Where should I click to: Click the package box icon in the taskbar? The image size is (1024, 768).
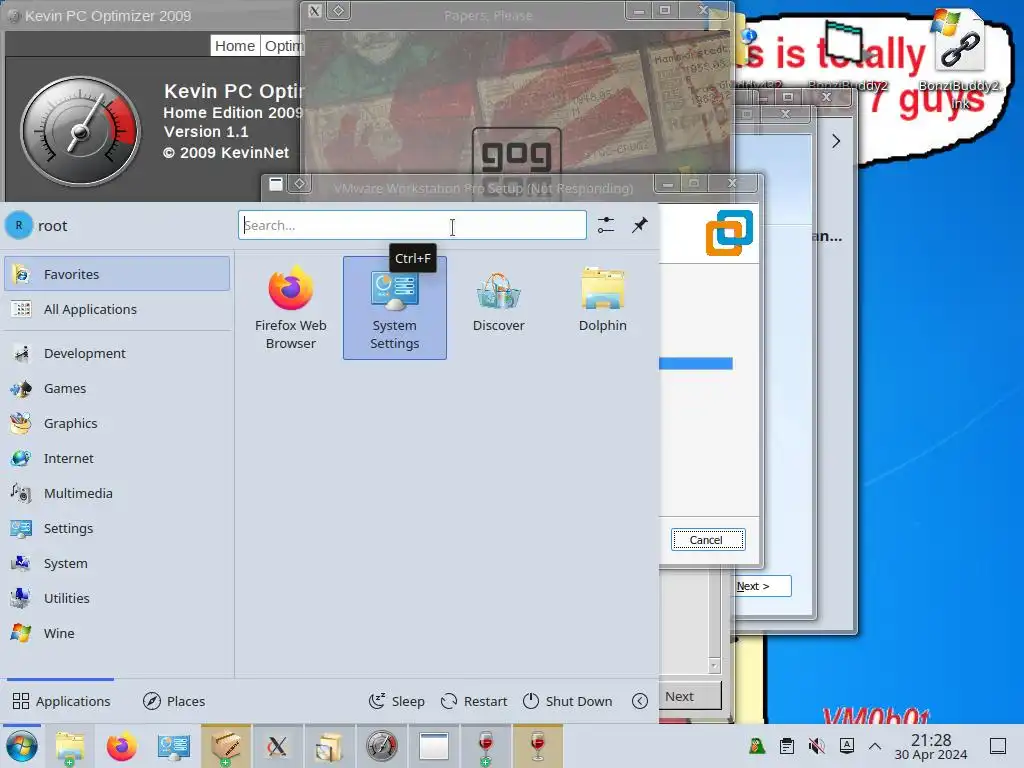pyautogui.click(x=225, y=746)
